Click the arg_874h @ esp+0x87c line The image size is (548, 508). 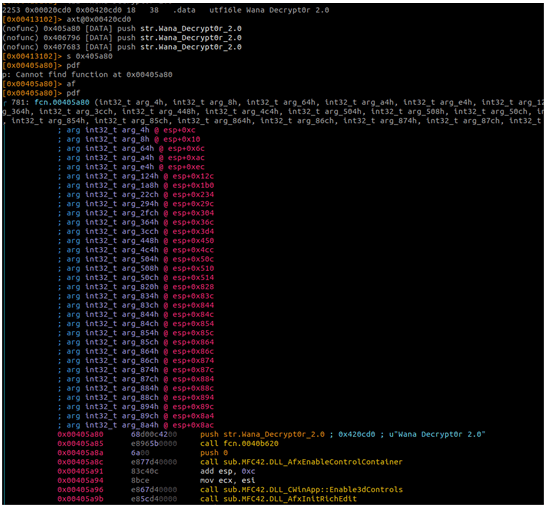(136, 370)
